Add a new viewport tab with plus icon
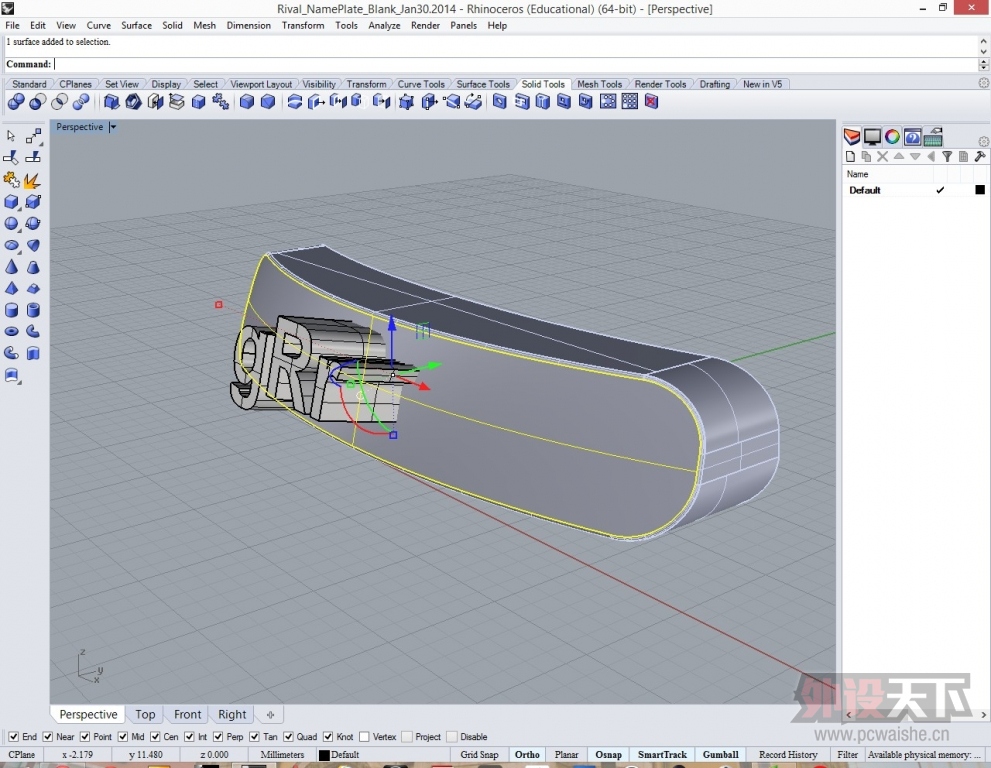991x768 pixels. pos(271,715)
